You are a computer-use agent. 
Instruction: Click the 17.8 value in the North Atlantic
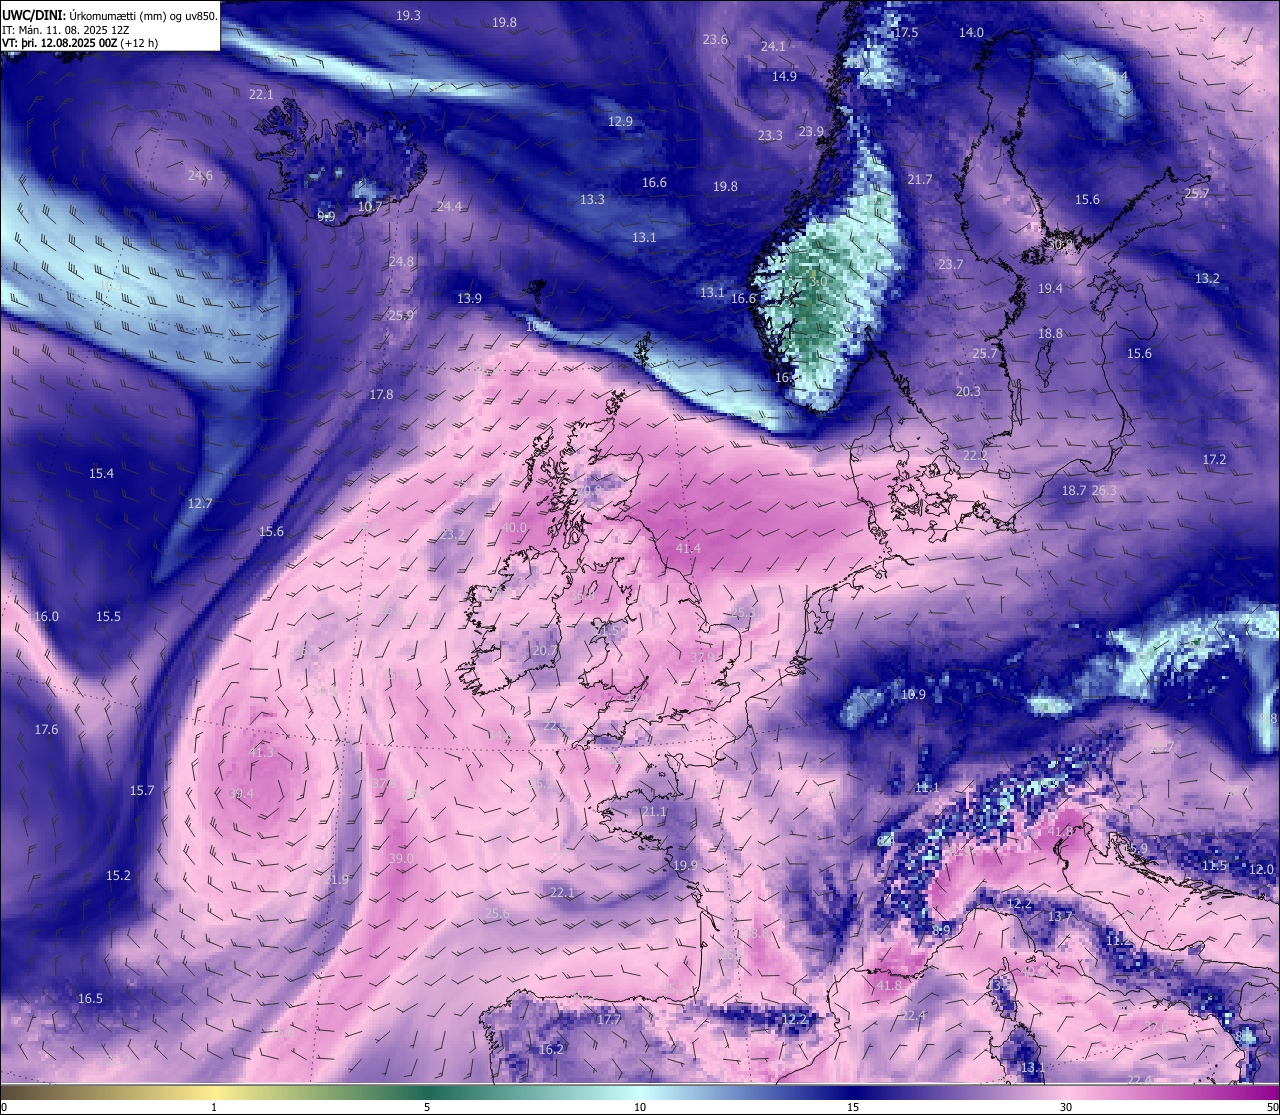[x=381, y=394]
